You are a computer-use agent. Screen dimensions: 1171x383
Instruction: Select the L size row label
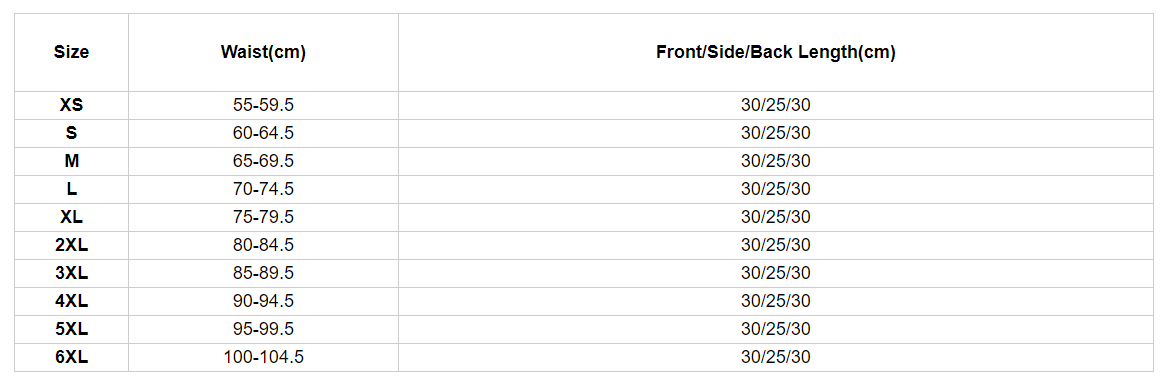click(x=72, y=189)
